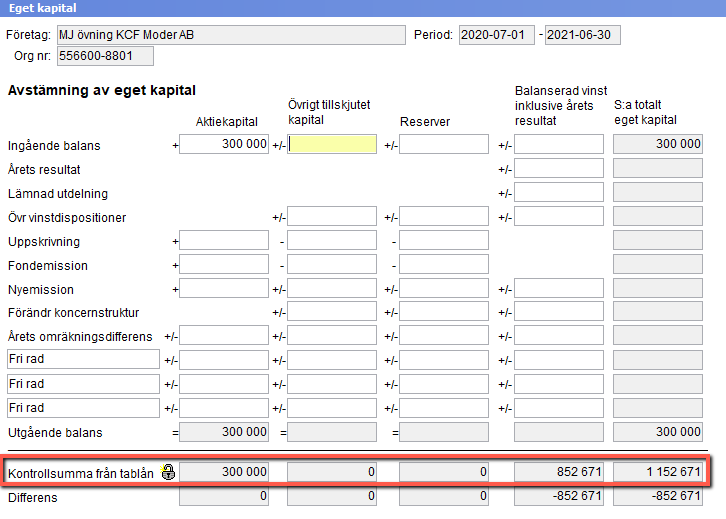Viewport: 726px width, 519px height.
Task: Click Förändr koncernstruktur Reserver field
Action: [444, 312]
